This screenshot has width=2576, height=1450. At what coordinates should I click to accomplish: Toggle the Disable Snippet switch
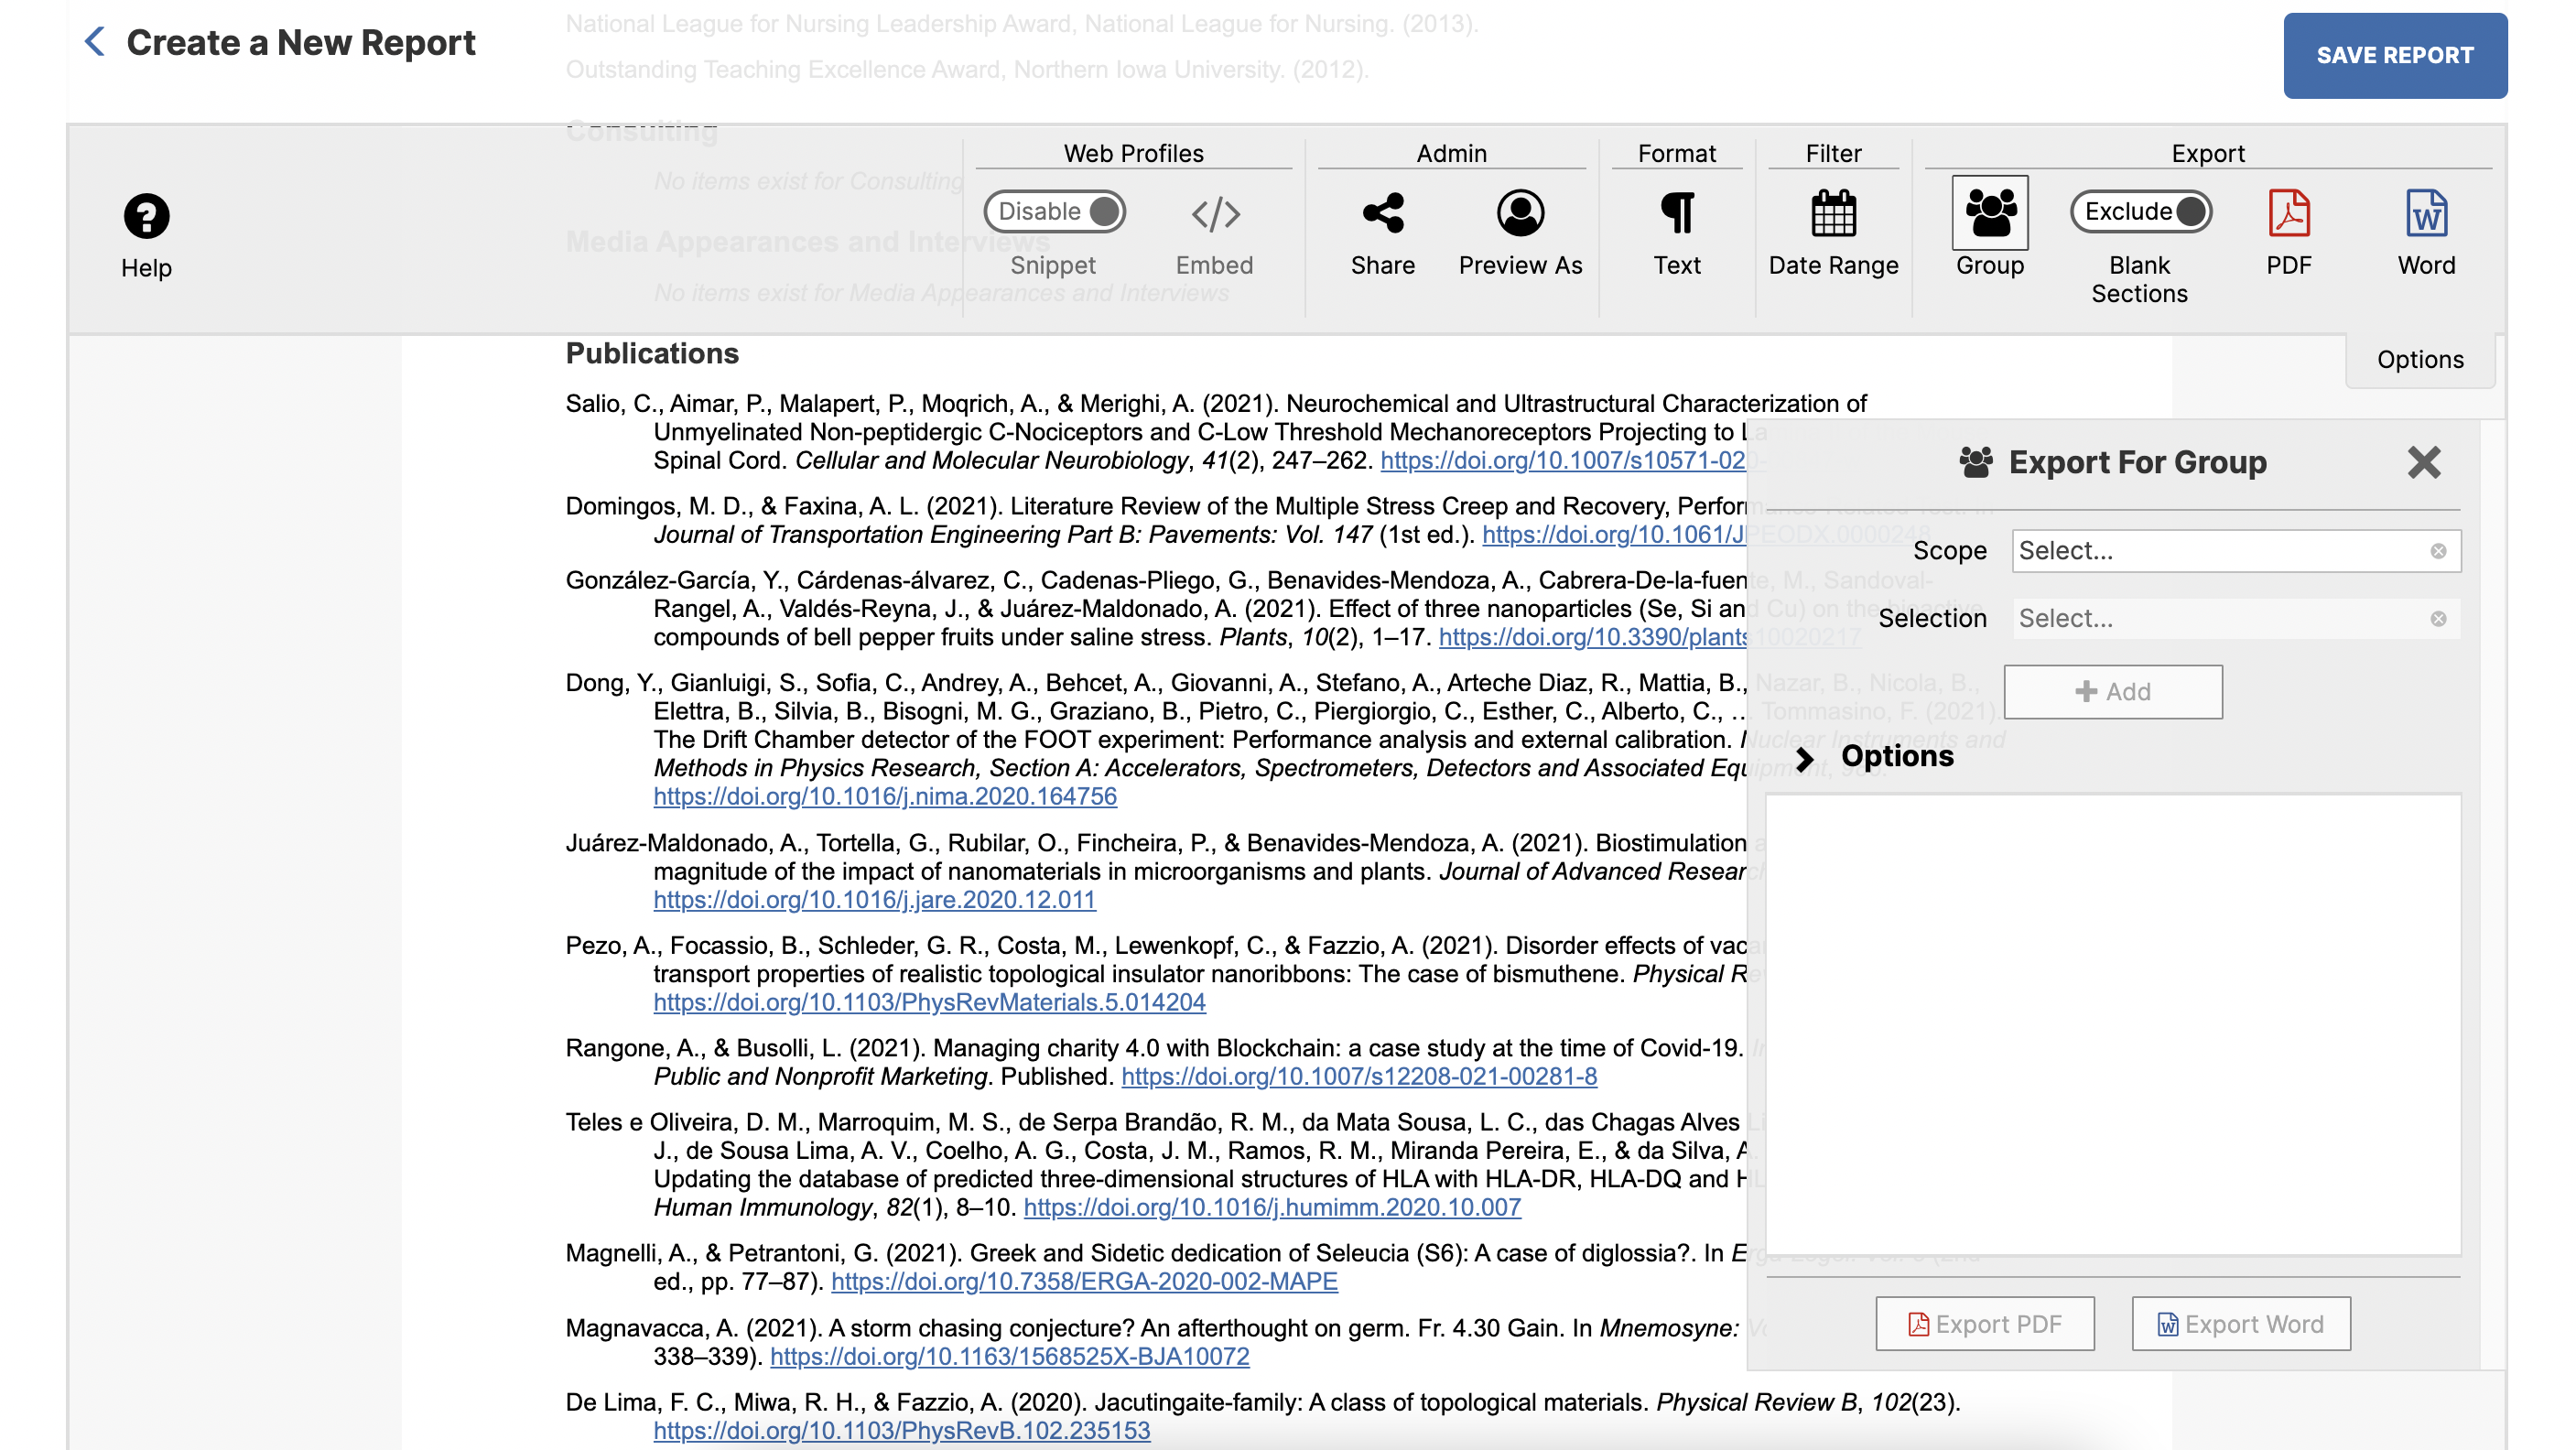(1055, 212)
